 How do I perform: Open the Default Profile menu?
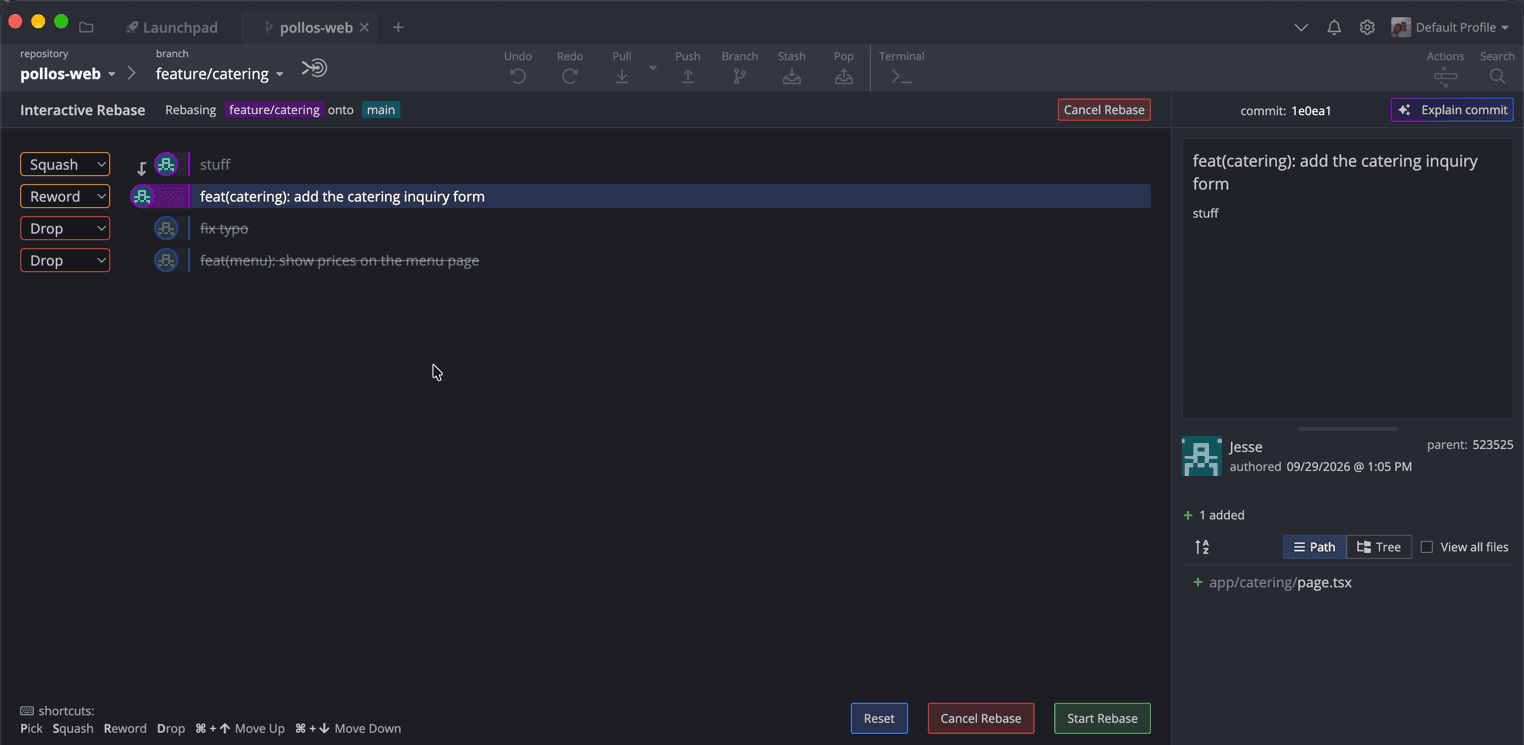click(1450, 27)
